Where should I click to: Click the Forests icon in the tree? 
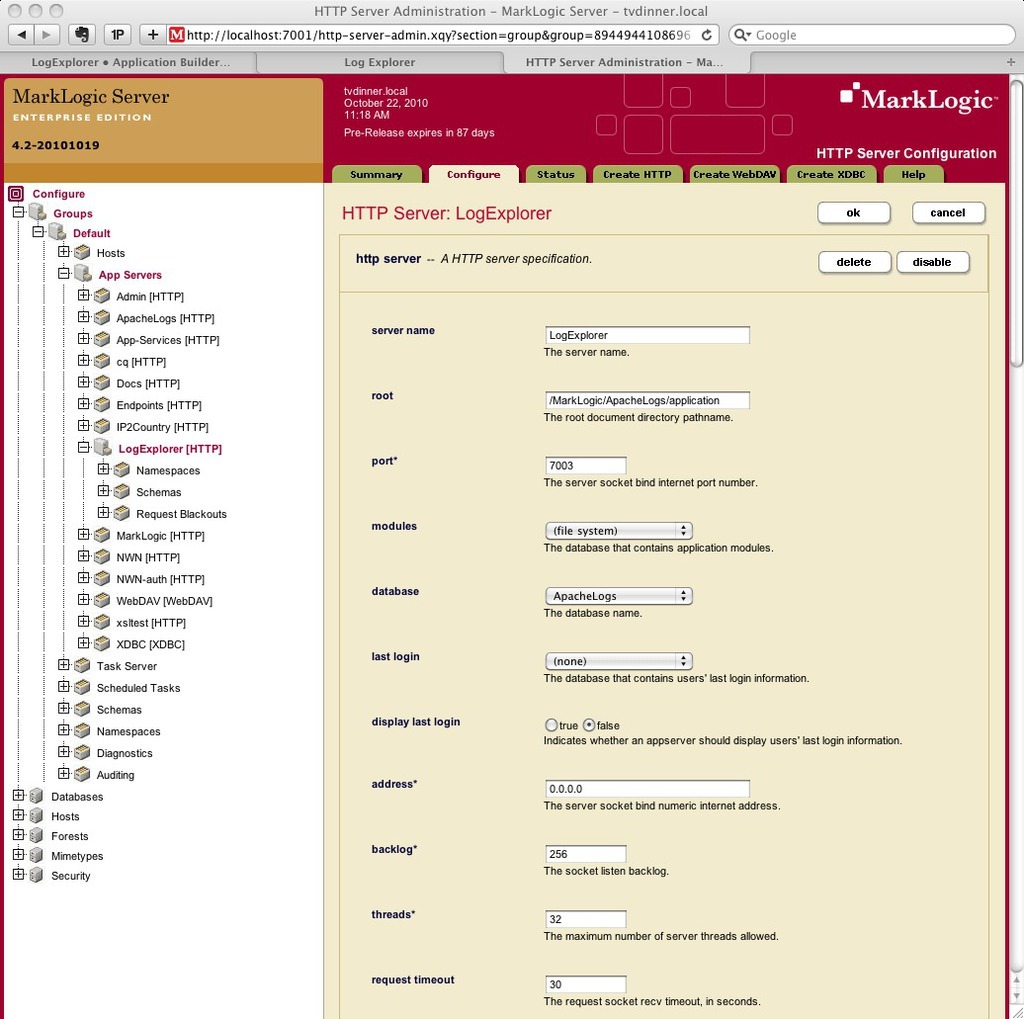coord(37,835)
